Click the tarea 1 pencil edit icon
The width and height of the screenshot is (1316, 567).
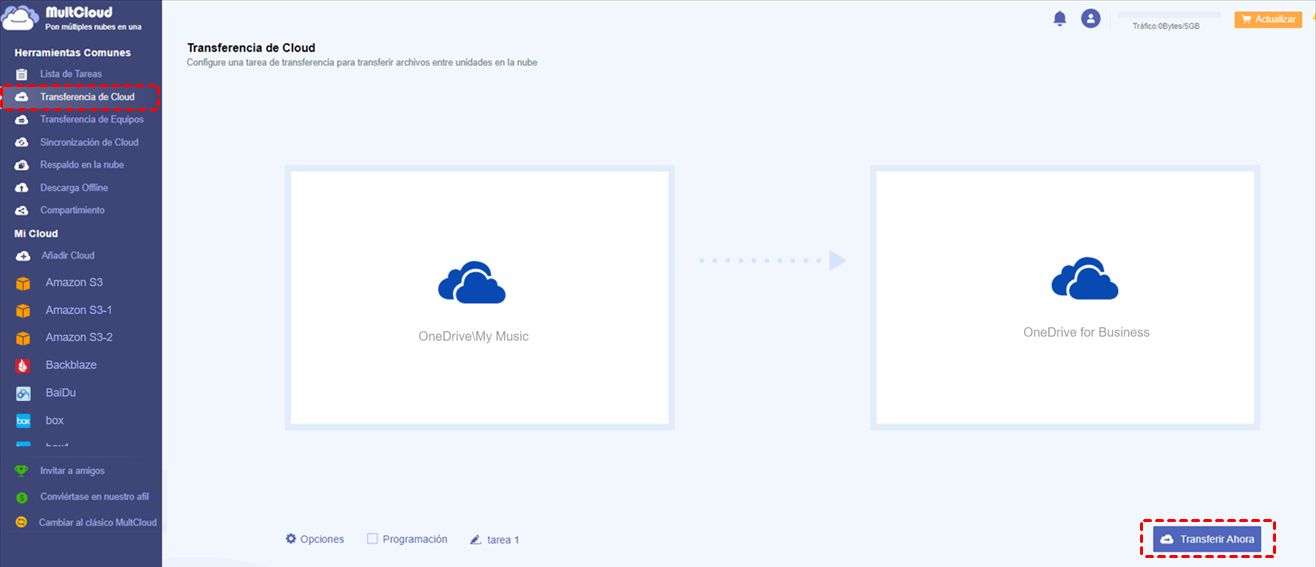tap(476, 539)
